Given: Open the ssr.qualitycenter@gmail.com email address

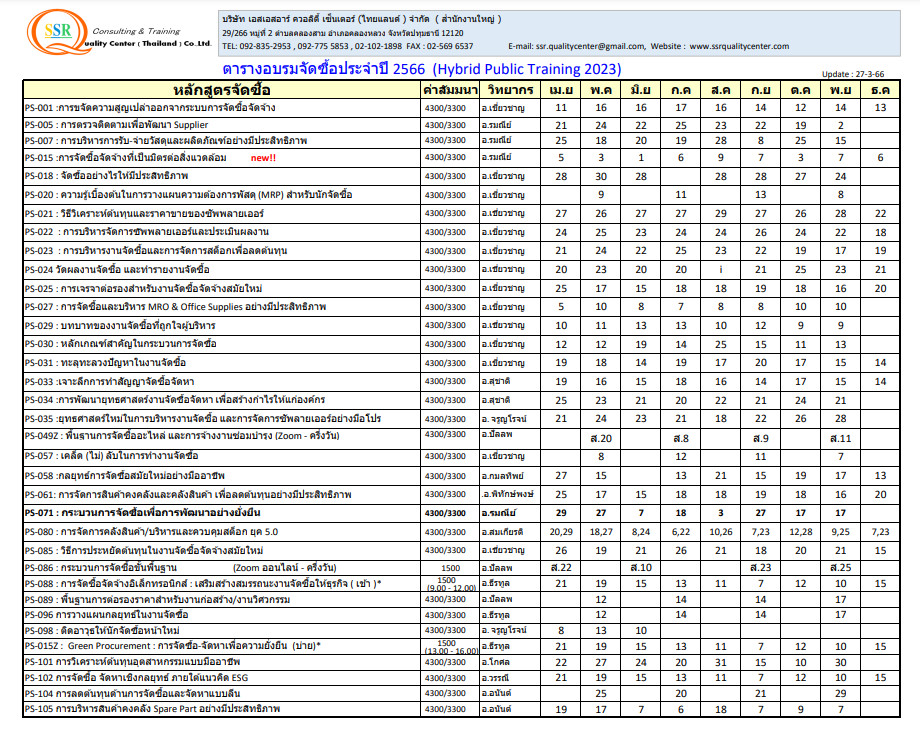Looking at the screenshot, I should [590, 46].
